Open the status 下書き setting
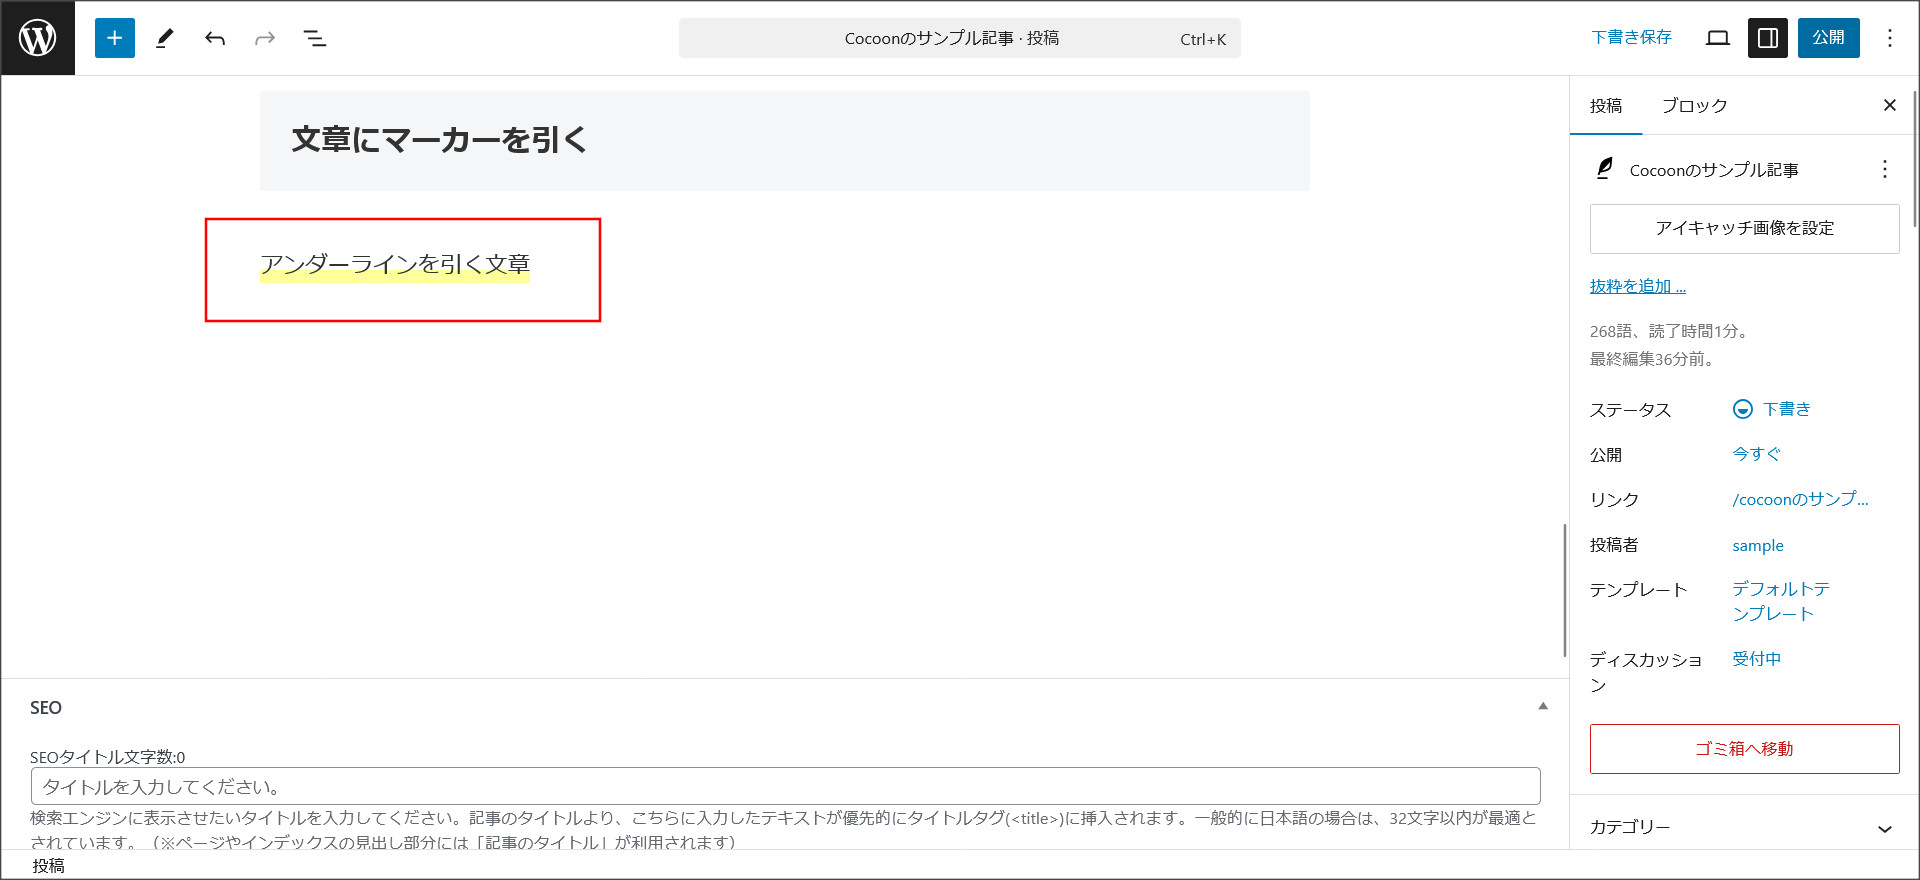 (x=1772, y=409)
